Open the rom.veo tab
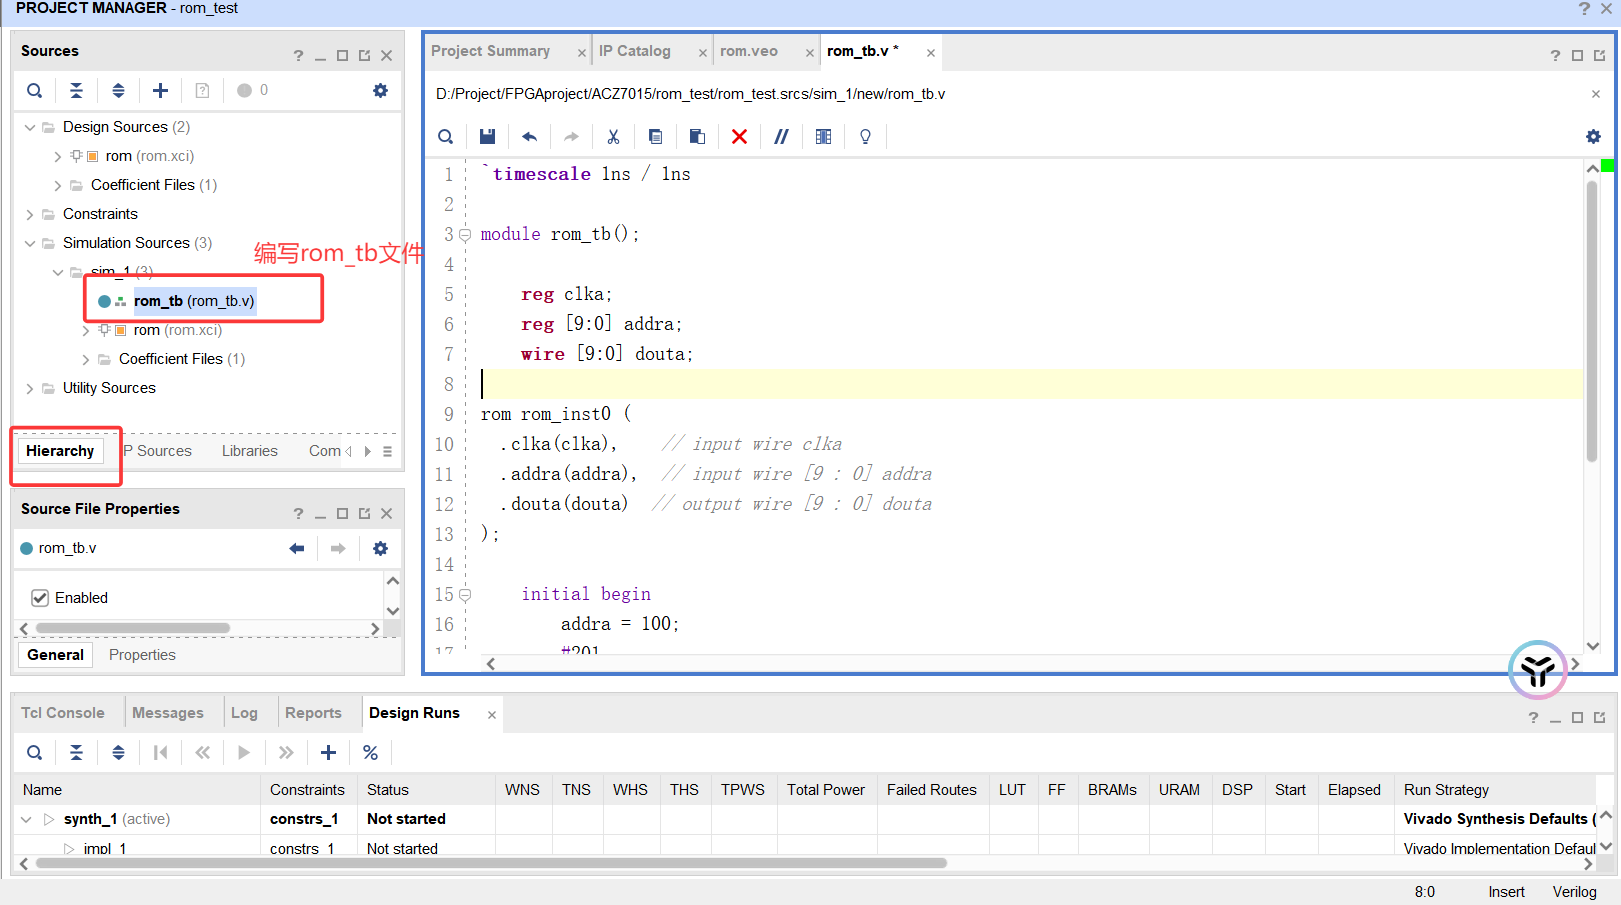The height and width of the screenshot is (905, 1621). tap(749, 51)
